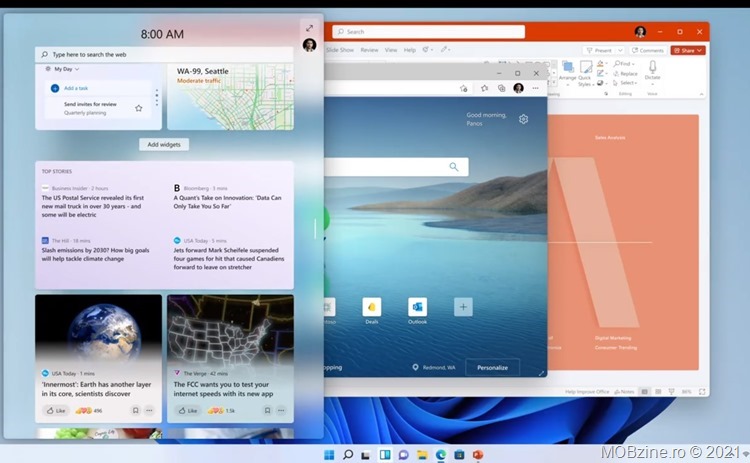This screenshot has width=750, height=463.
Task: Open the Start menu on the taskbar
Action: point(330,454)
